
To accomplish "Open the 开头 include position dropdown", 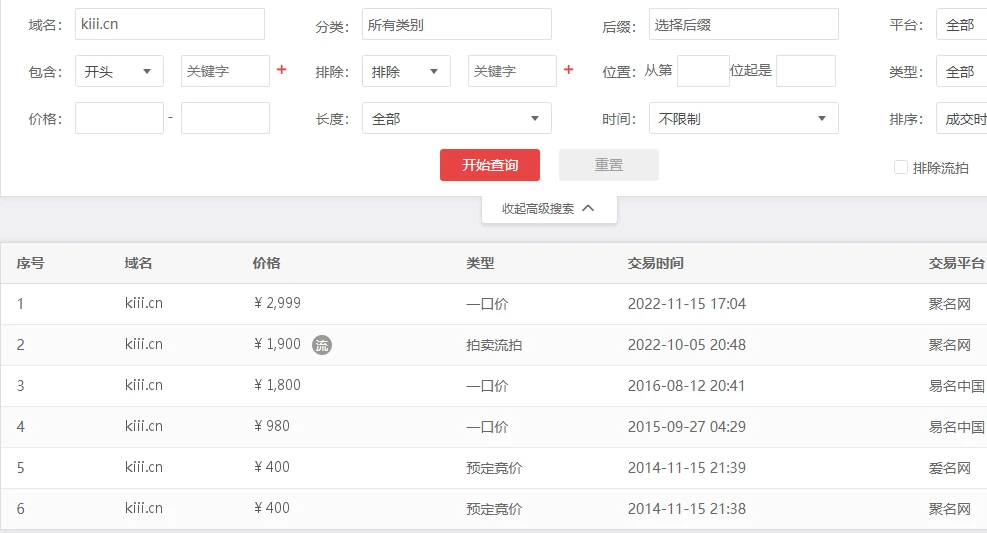I will [119, 71].
